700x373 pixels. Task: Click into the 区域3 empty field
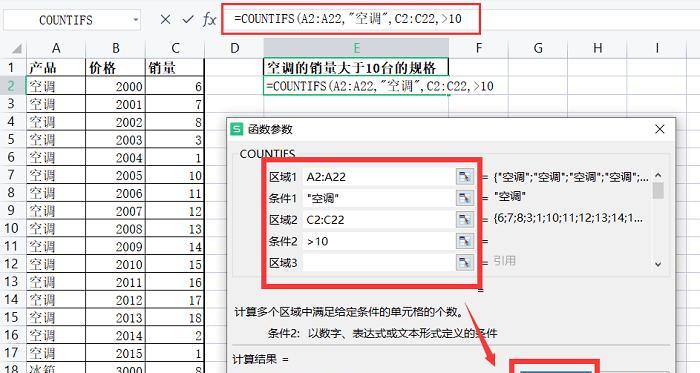(x=379, y=263)
